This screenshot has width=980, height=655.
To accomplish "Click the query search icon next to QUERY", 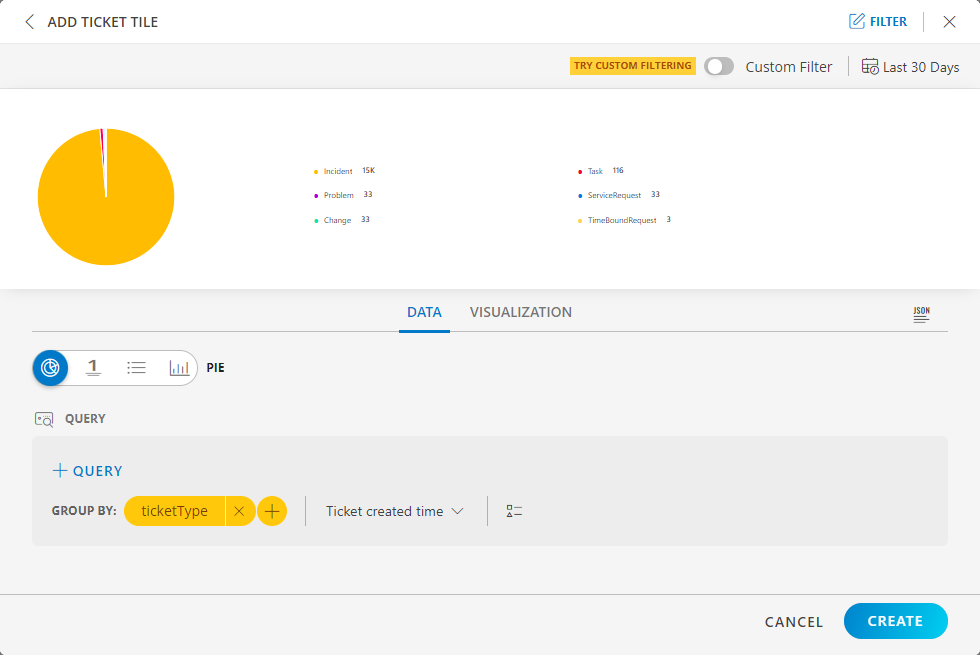I will (x=44, y=419).
